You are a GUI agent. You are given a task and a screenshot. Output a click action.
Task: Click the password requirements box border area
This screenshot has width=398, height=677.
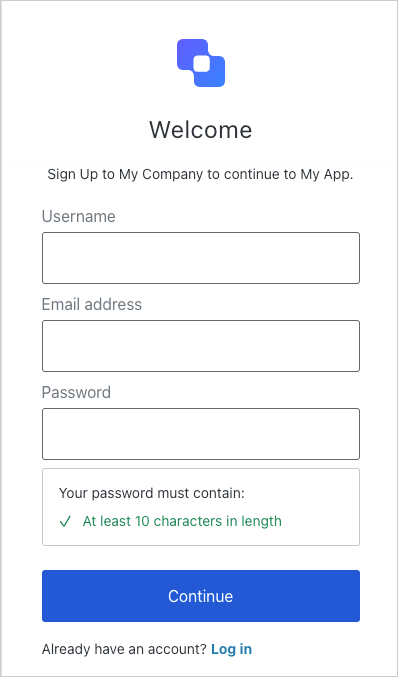click(x=201, y=507)
